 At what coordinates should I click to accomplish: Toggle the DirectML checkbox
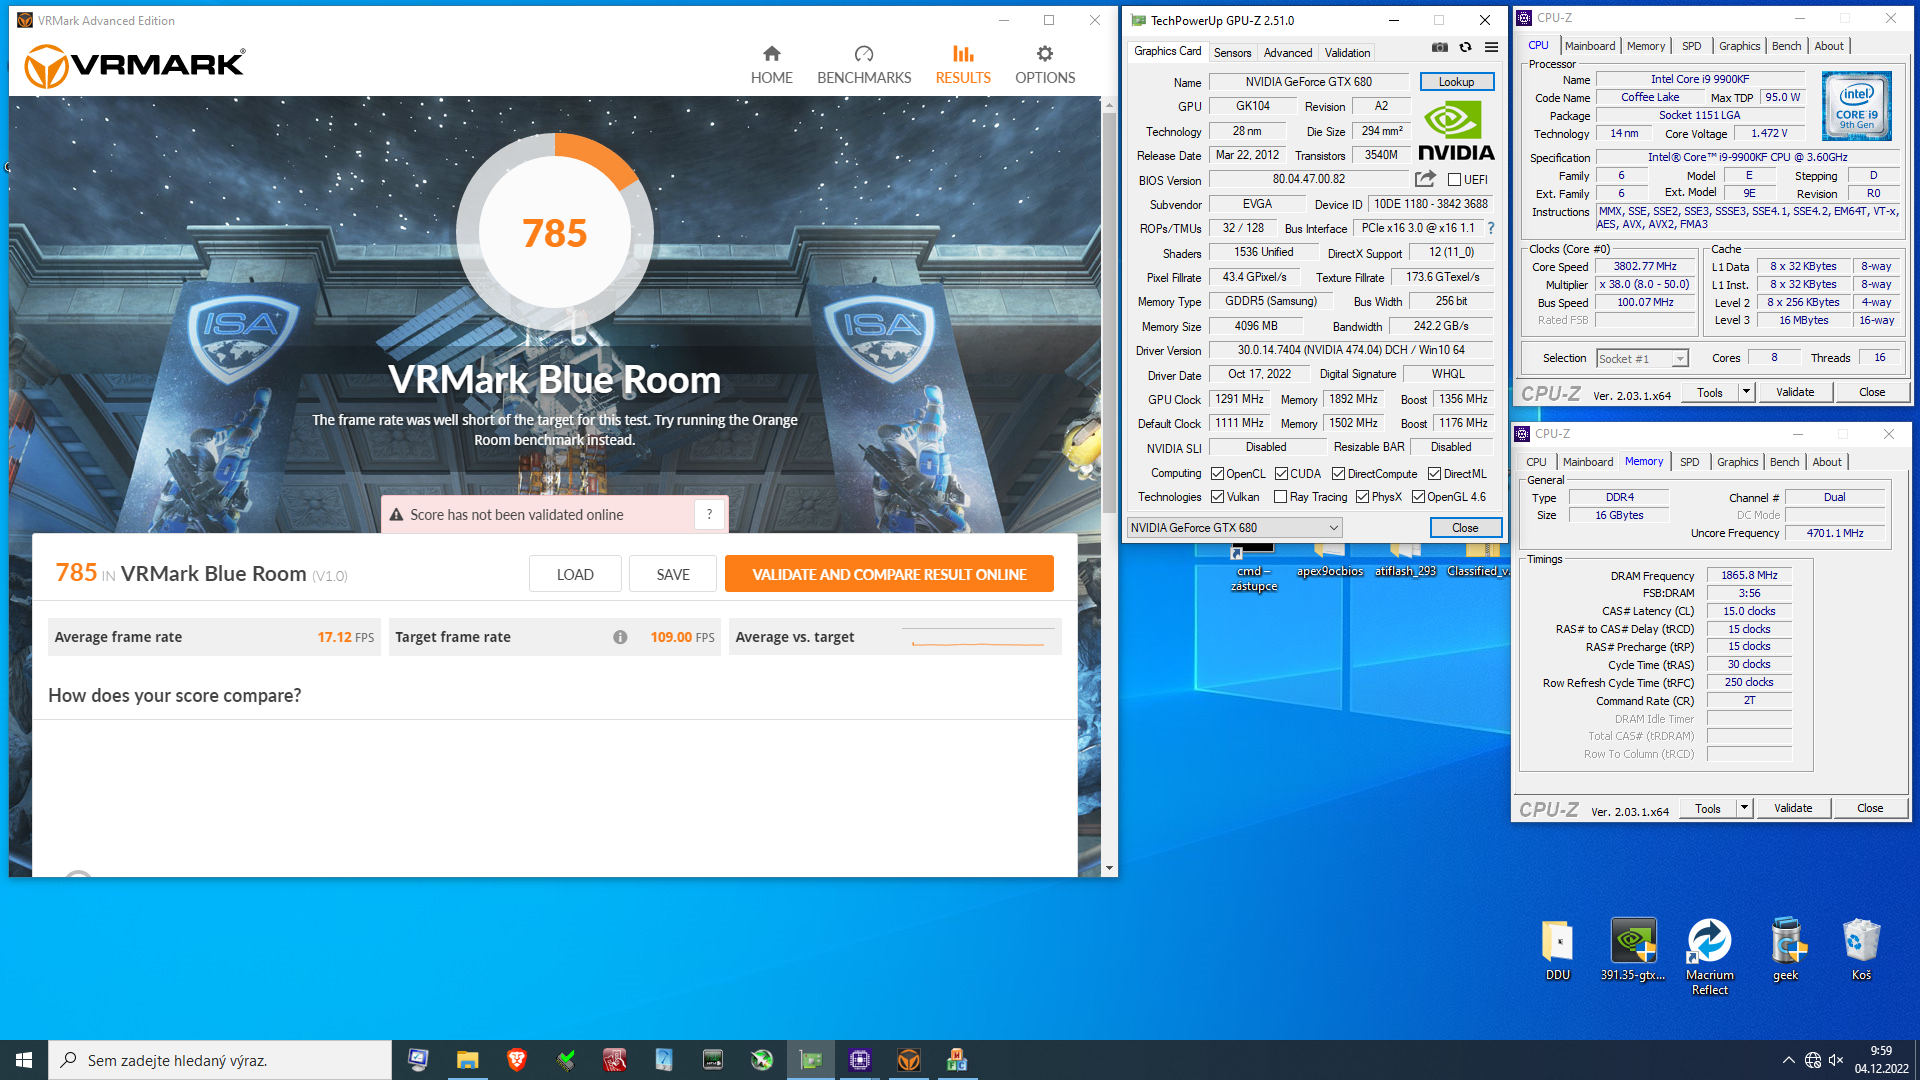coord(1434,474)
